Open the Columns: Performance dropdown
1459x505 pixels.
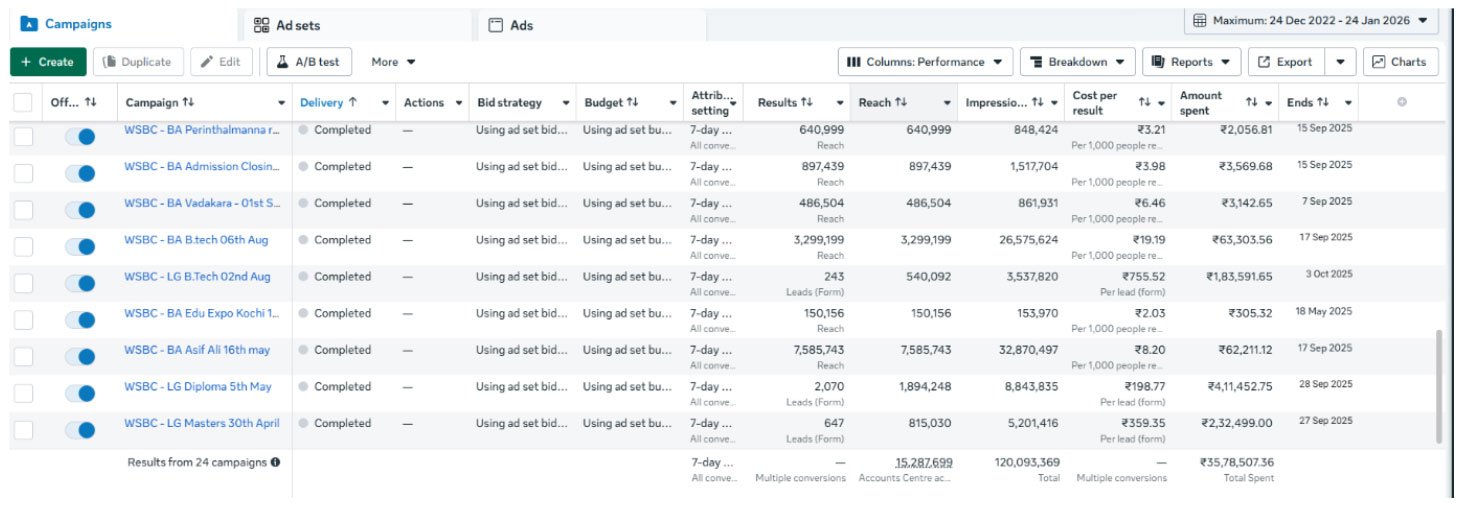[925, 62]
